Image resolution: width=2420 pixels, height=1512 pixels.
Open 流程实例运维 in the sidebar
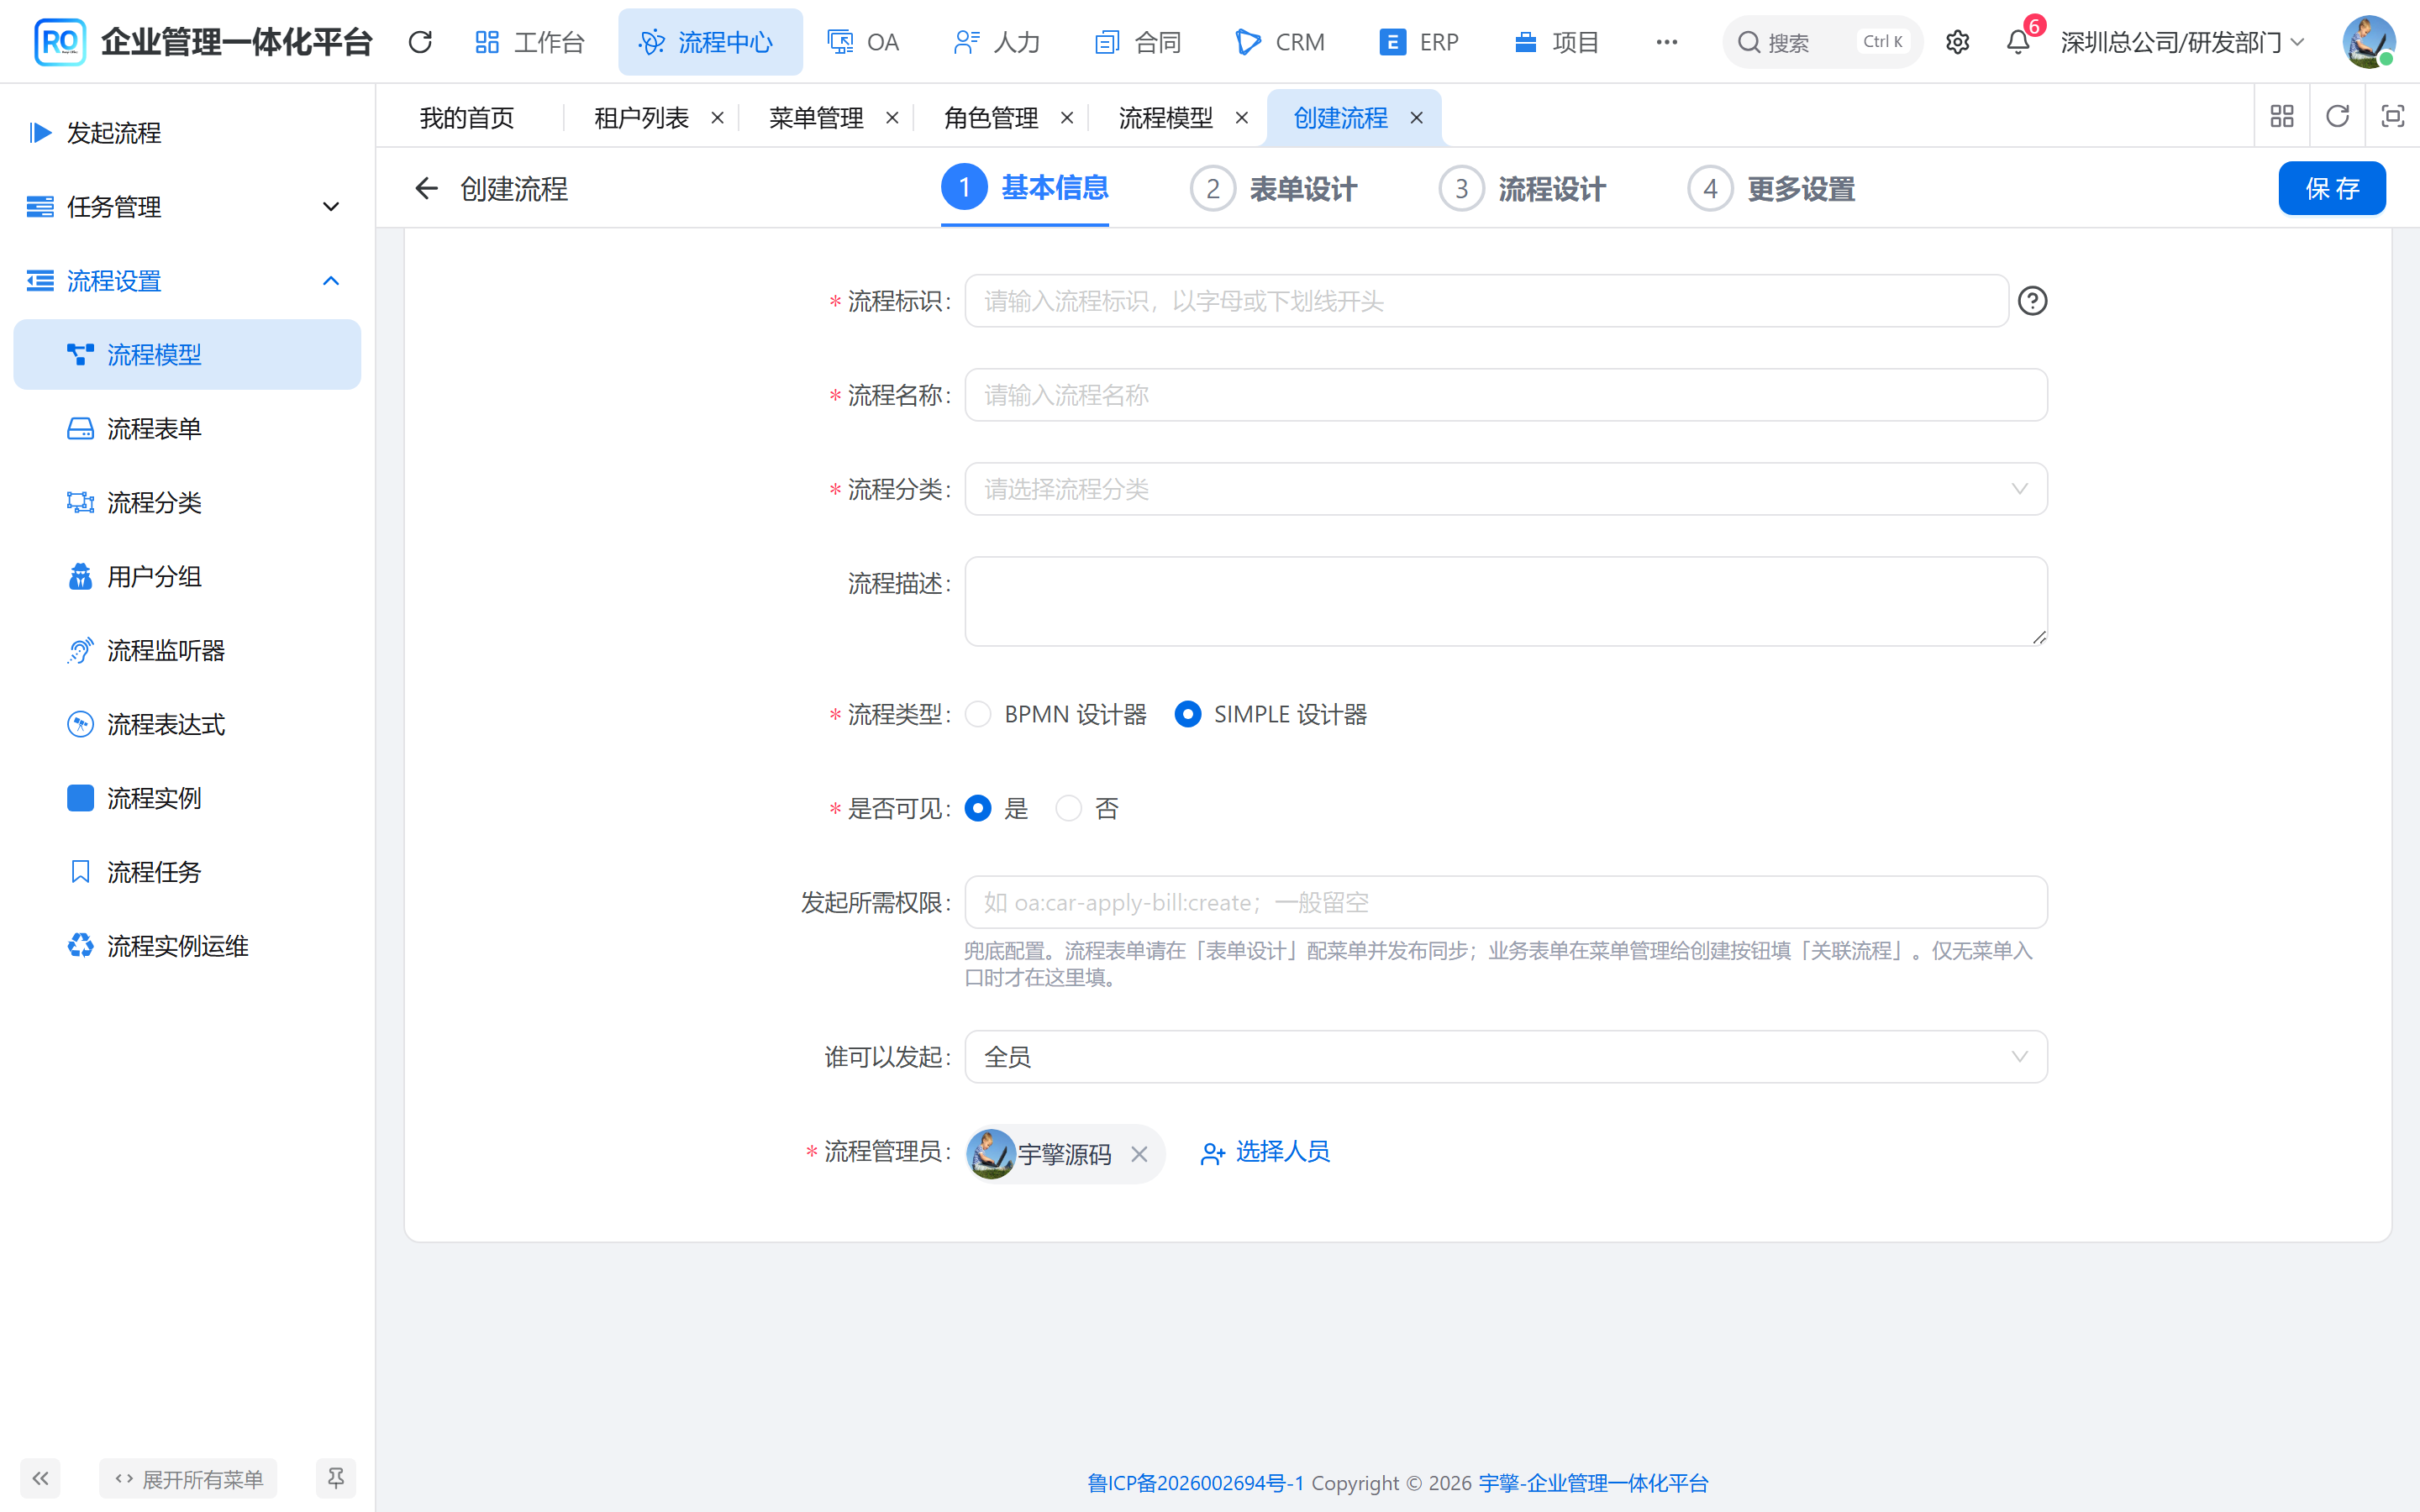187,946
